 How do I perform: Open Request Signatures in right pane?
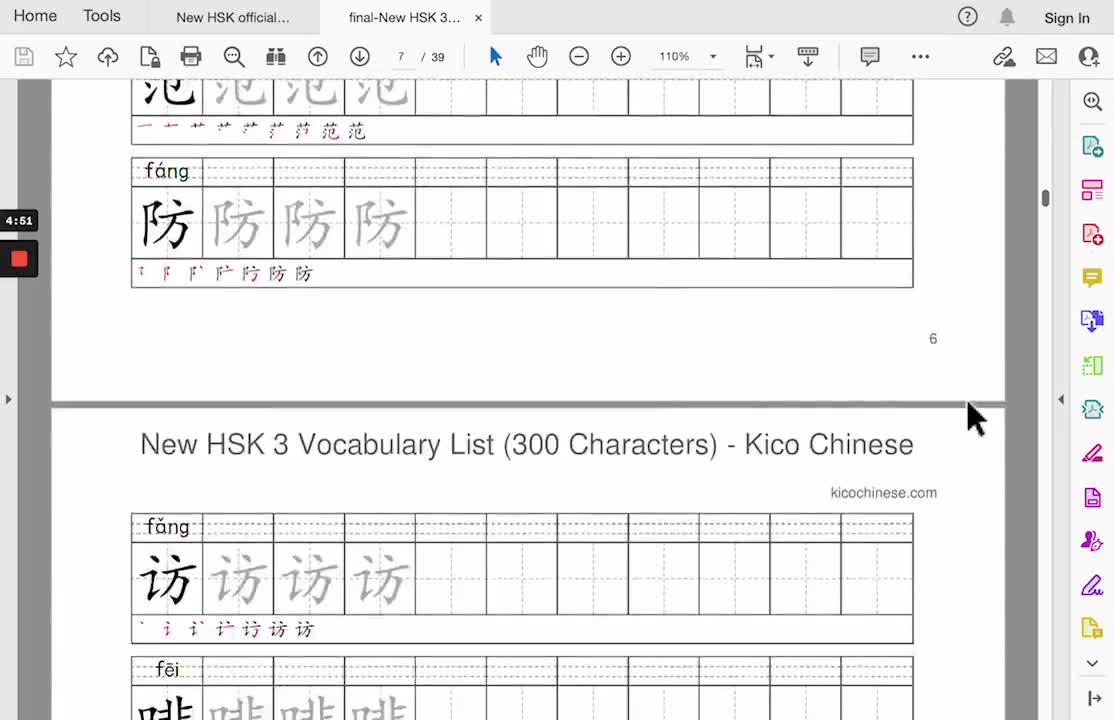[1092, 541]
